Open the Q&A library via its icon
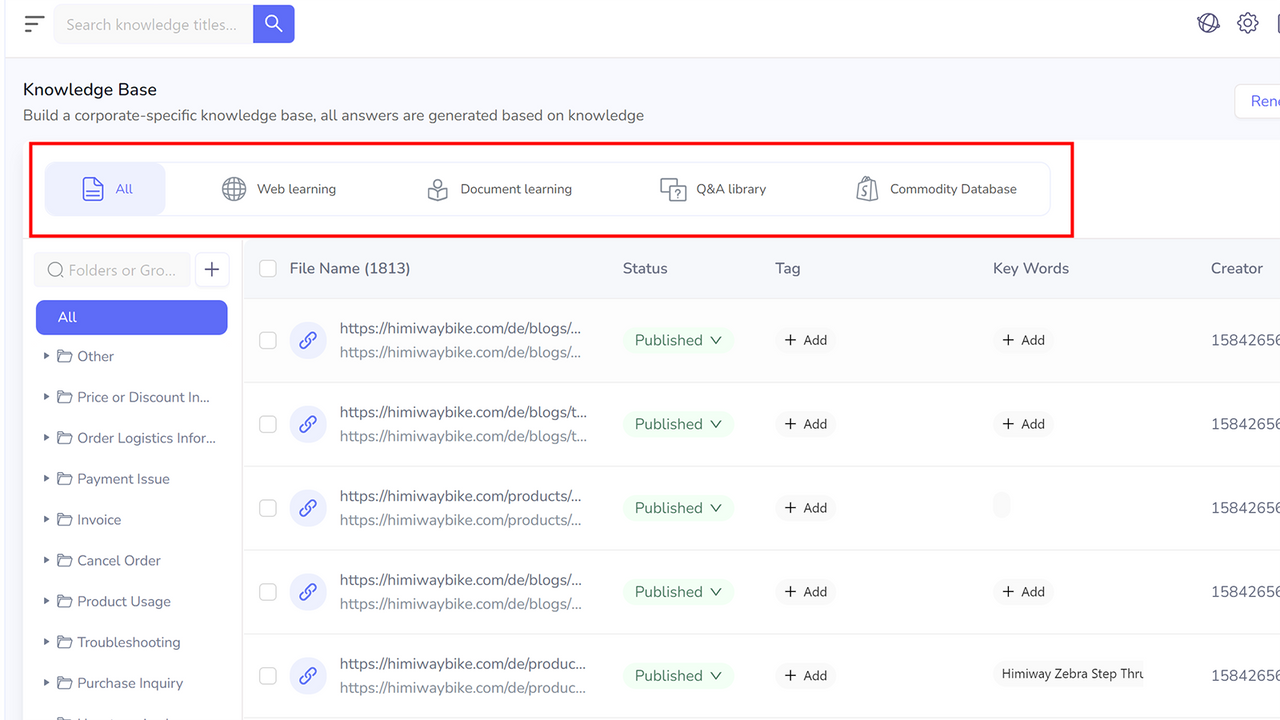 click(673, 188)
